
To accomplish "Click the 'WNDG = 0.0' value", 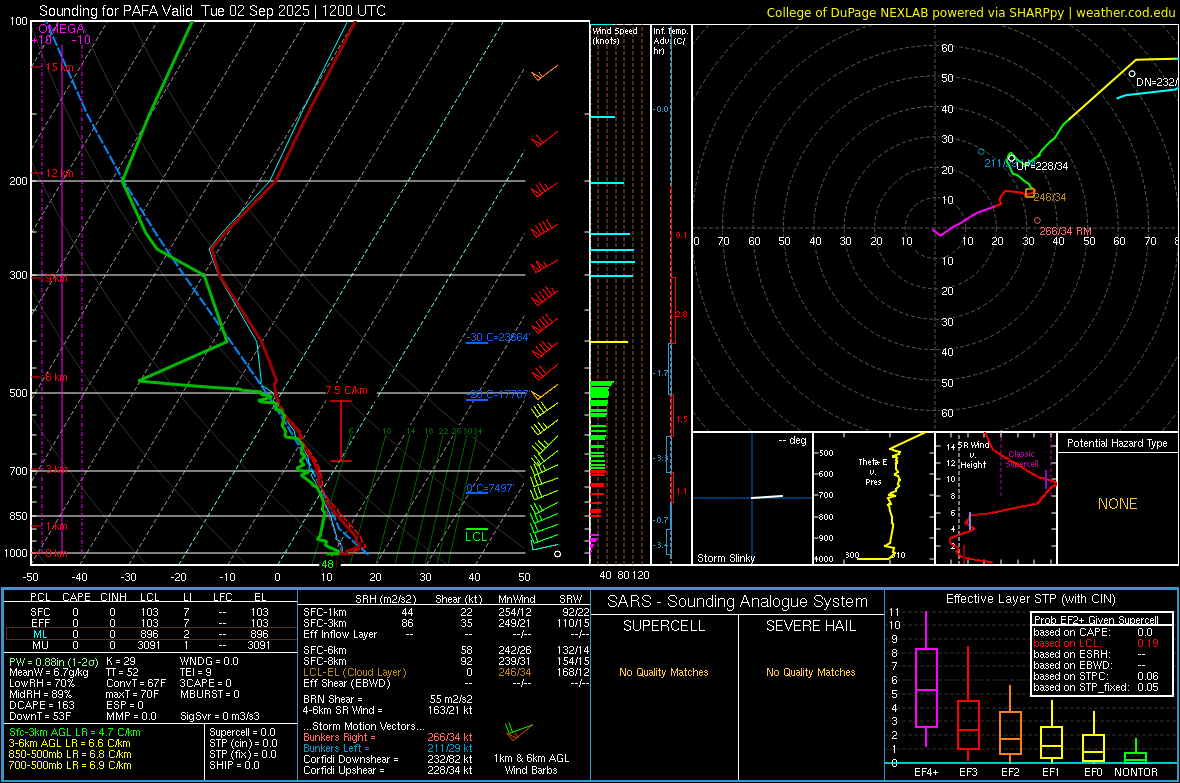I will pyautogui.click(x=209, y=661).
